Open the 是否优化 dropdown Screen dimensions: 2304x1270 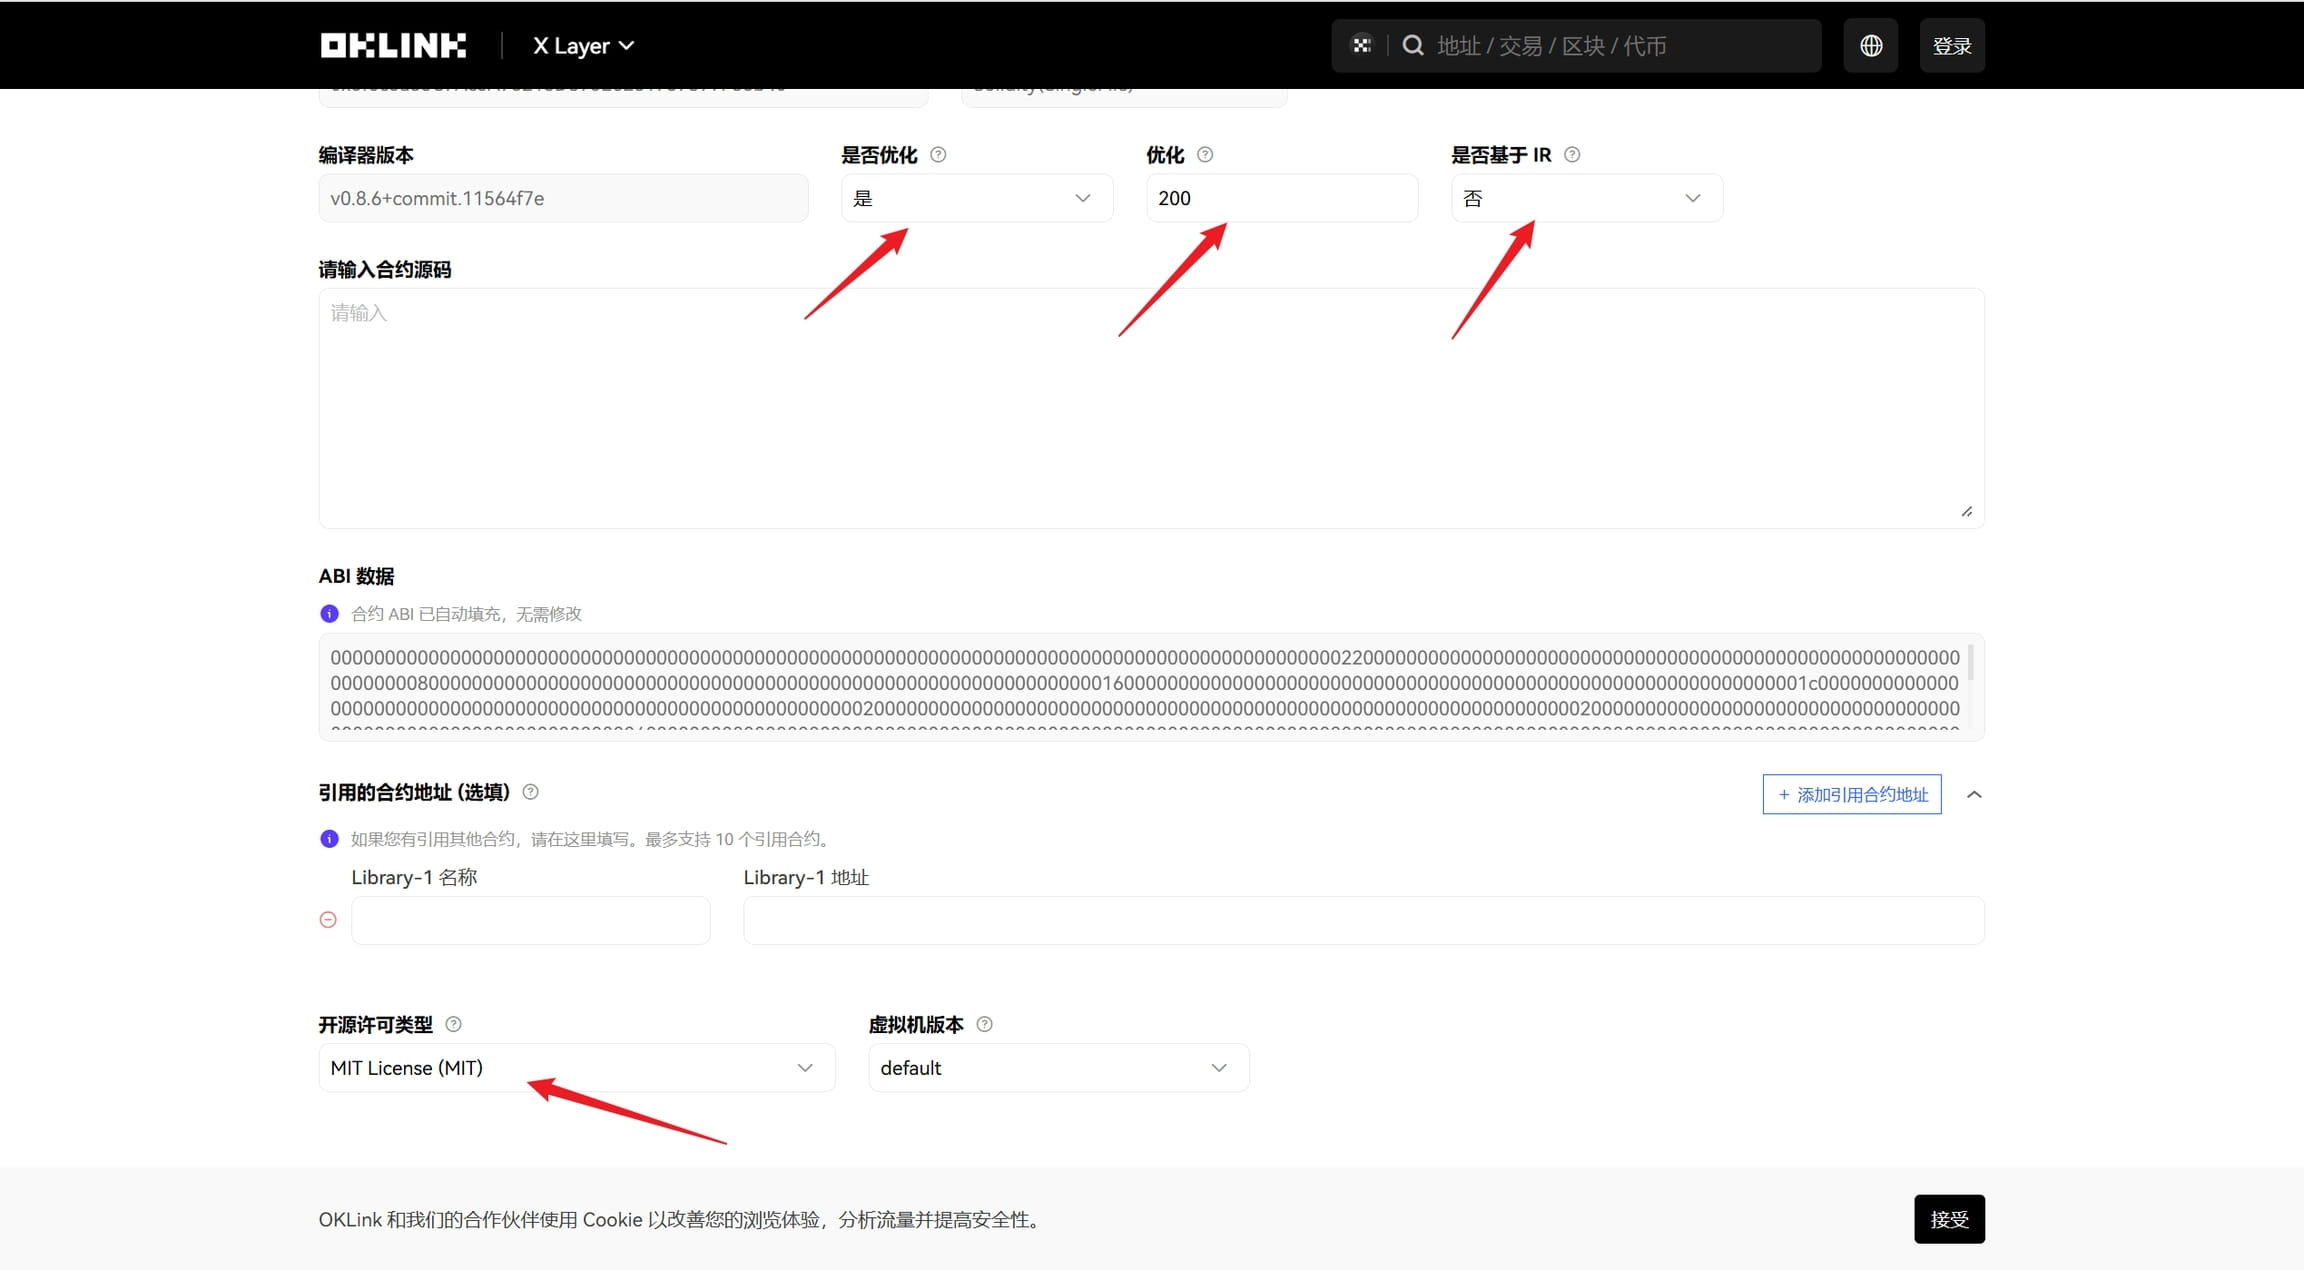[x=977, y=198]
